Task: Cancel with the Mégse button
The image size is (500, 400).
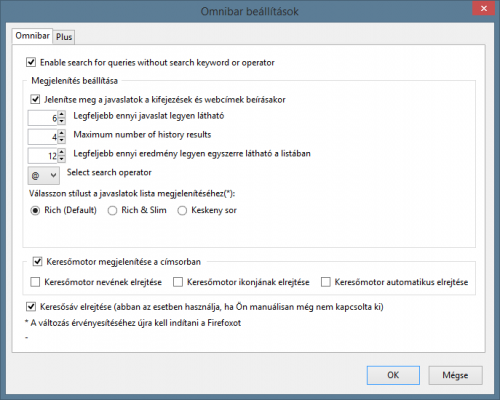Action: pyautogui.click(x=455, y=375)
